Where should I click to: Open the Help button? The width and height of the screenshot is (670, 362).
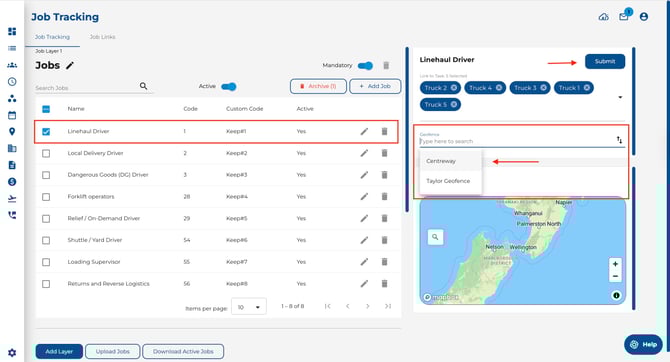tap(643, 344)
